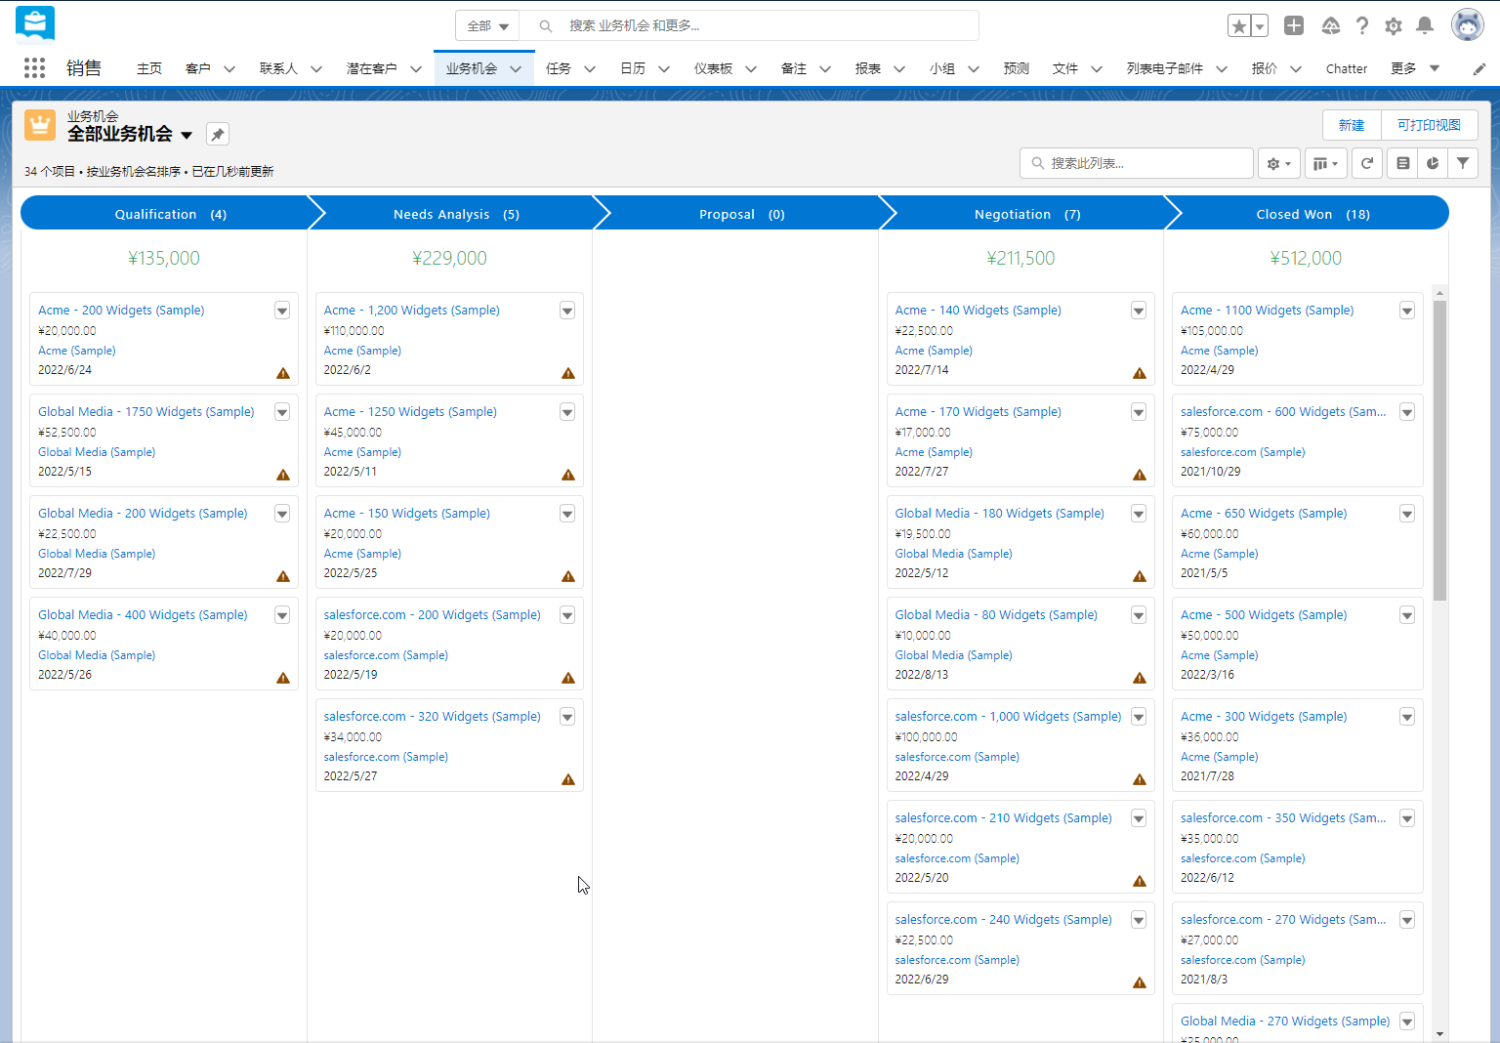Open the global actions plus icon
This screenshot has height=1043, width=1500.
tap(1294, 26)
